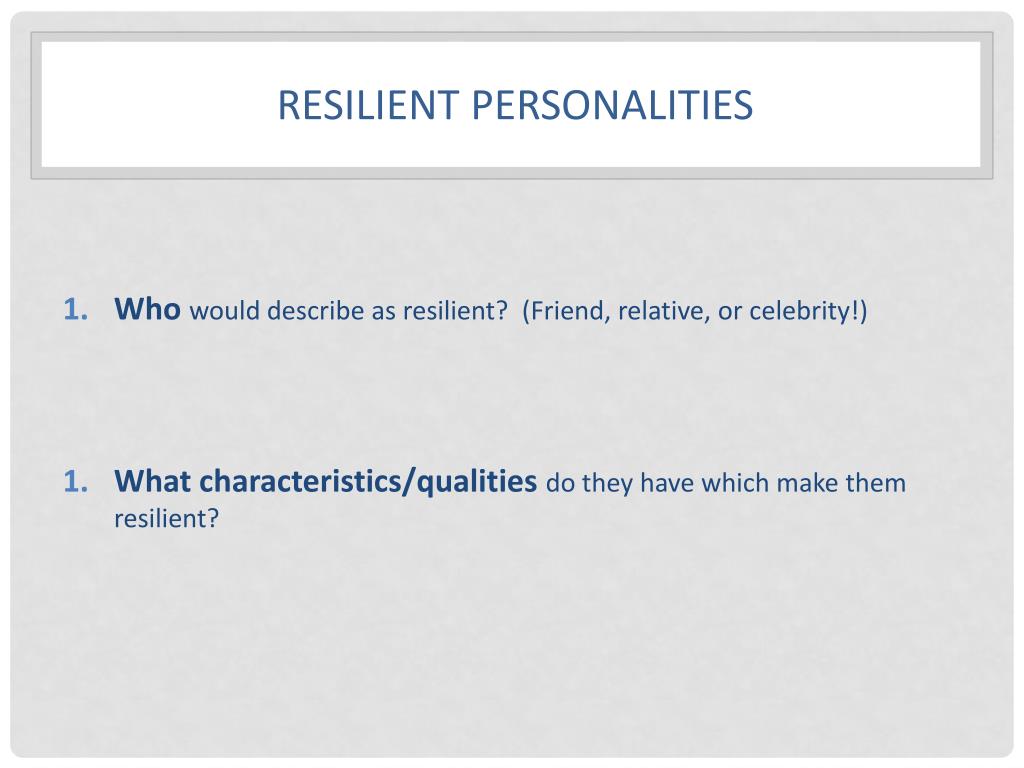Click the empty grey area below the questions

[512, 640]
